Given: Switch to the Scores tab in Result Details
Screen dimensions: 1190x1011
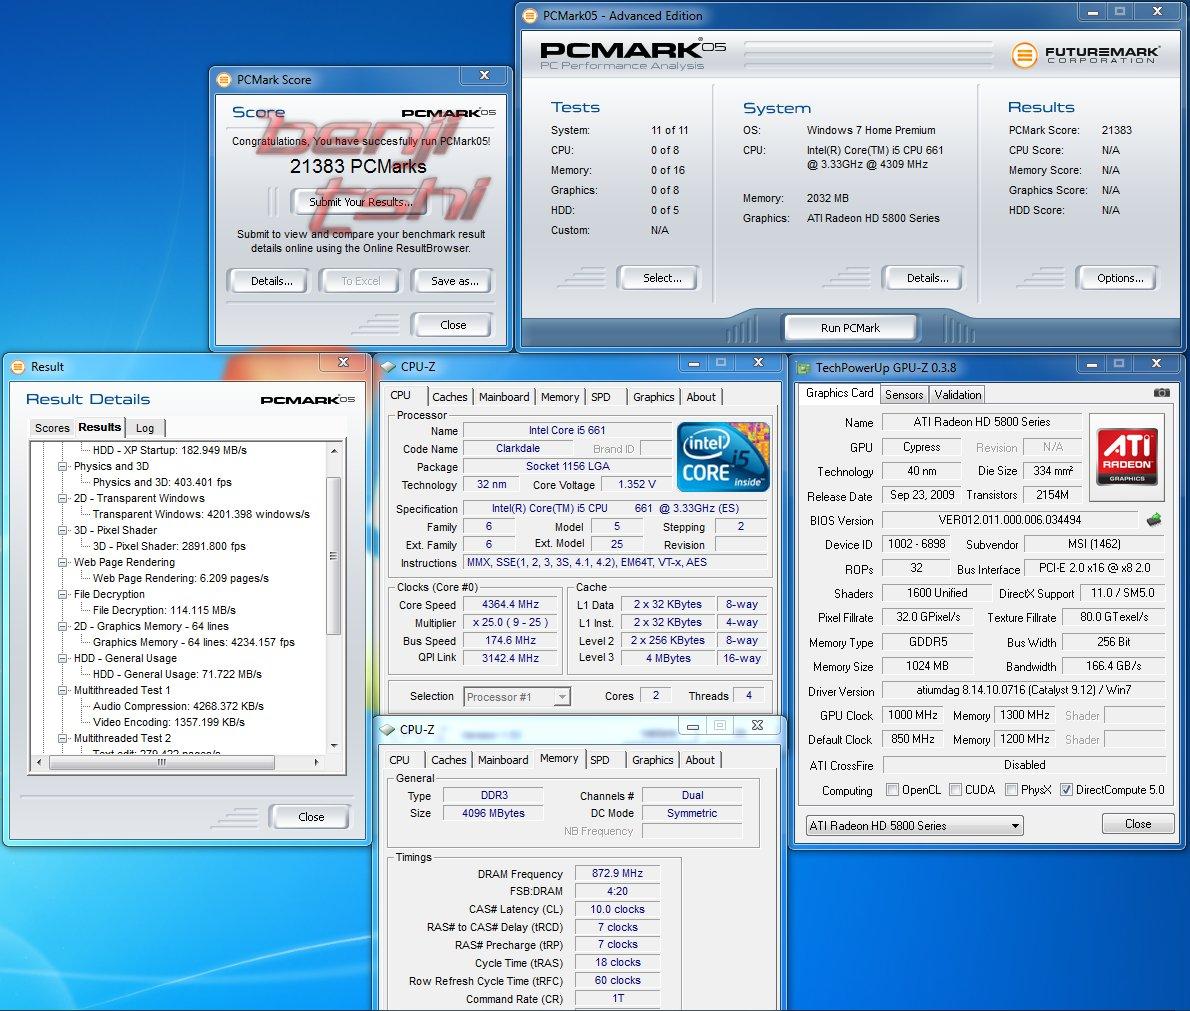Looking at the screenshot, I should tap(52, 428).
